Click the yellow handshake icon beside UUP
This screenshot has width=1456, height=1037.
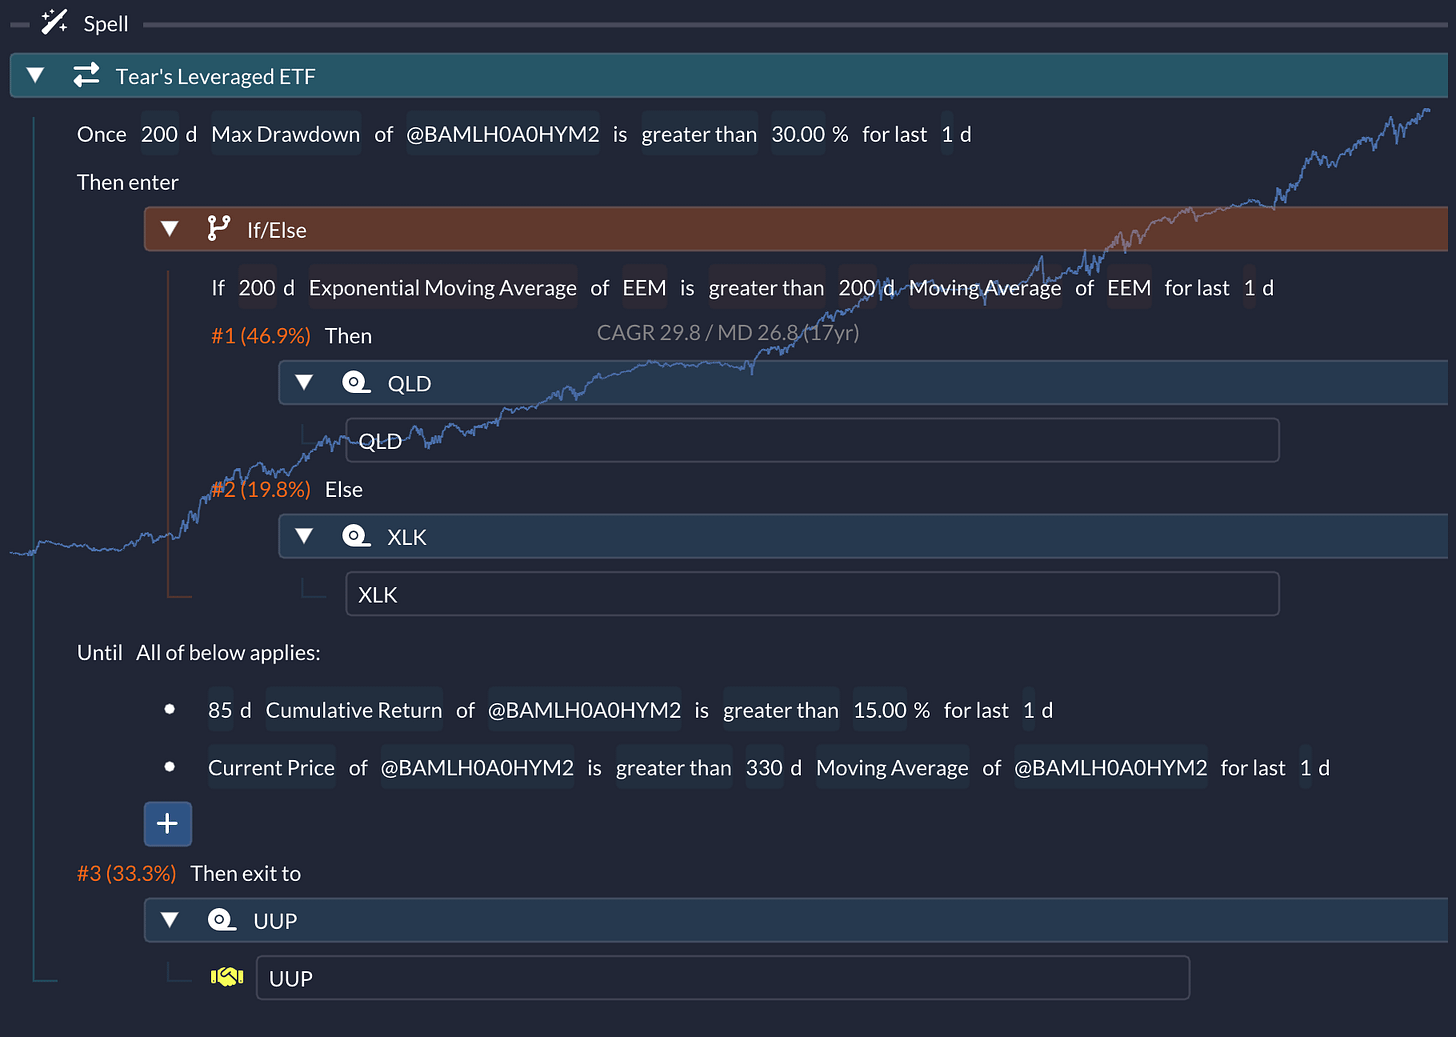click(227, 977)
